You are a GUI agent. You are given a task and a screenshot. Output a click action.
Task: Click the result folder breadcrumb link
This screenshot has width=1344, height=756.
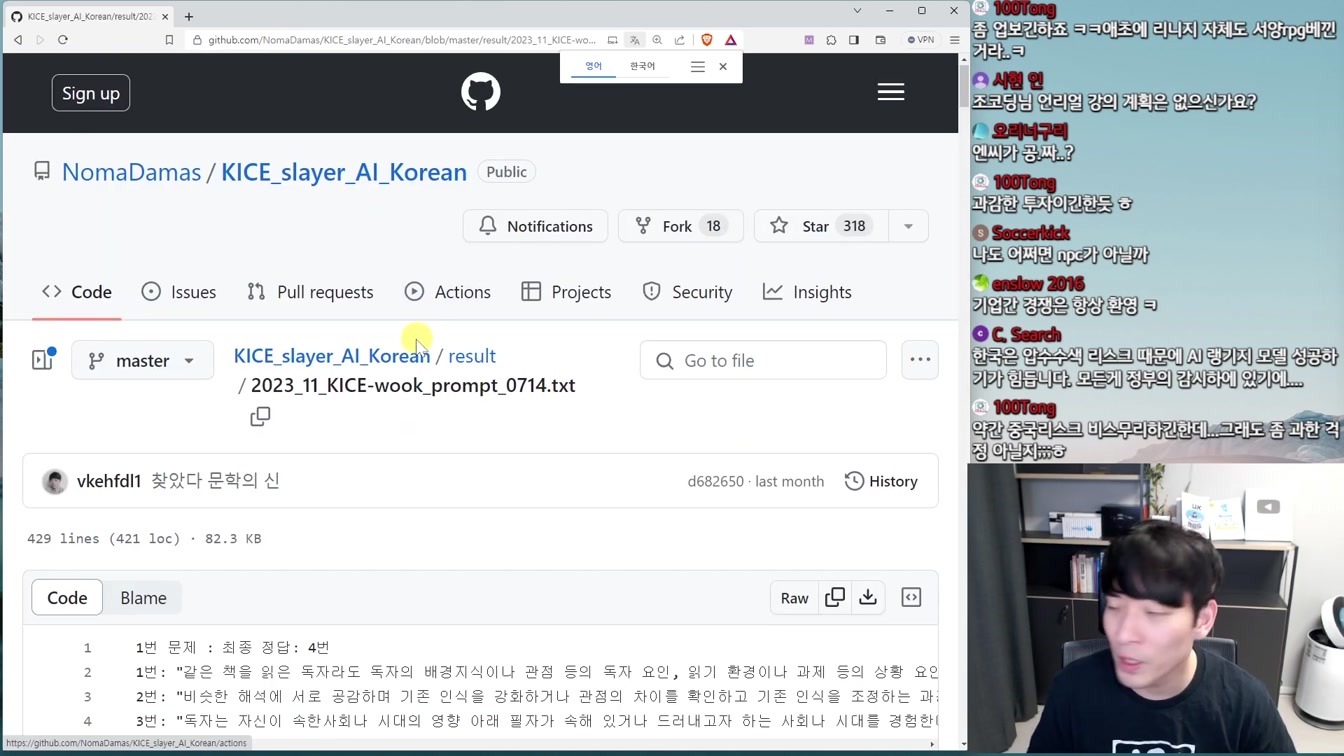pos(472,356)
